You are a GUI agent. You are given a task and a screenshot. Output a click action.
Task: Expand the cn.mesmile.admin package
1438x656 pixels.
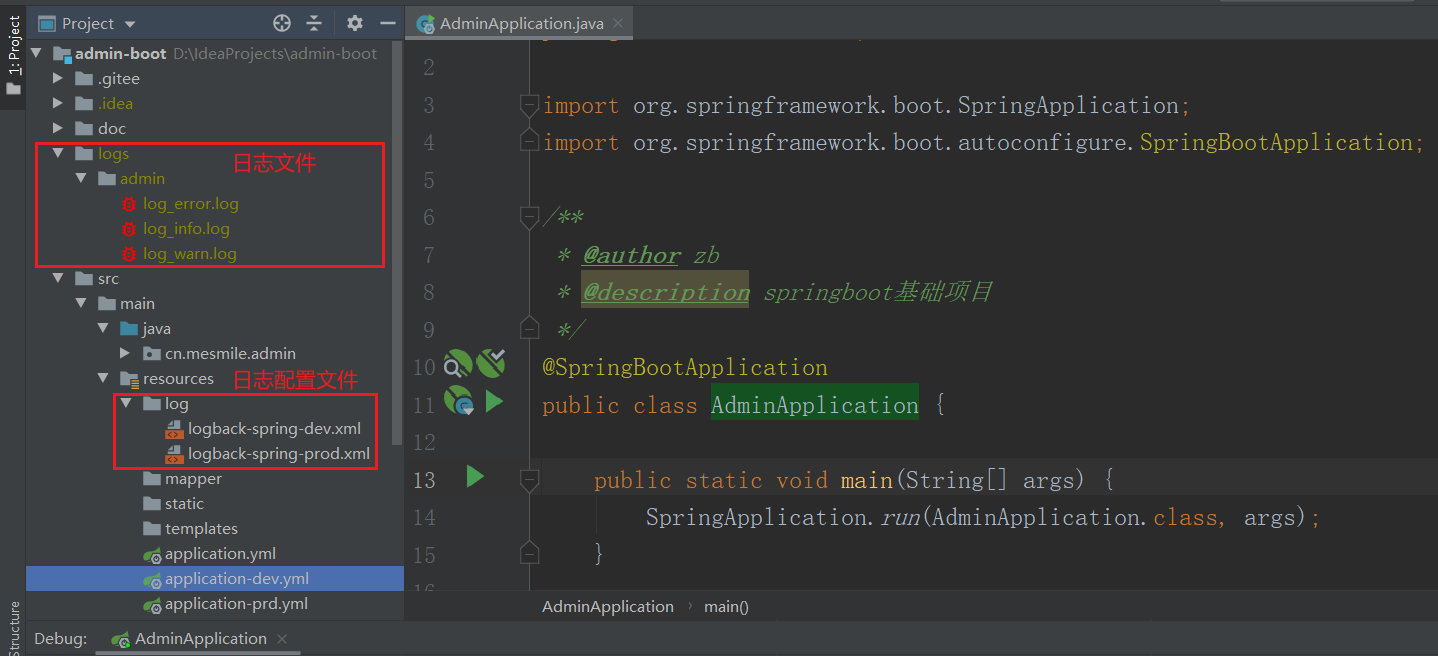tap(124, 353)
